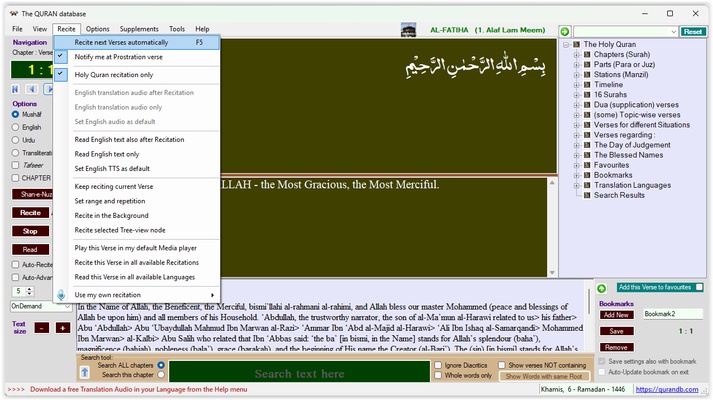Click the green up-arrow icon above Bookmarks
The height and width of the screenshot is (400, 713).
[x=601, y=289]
